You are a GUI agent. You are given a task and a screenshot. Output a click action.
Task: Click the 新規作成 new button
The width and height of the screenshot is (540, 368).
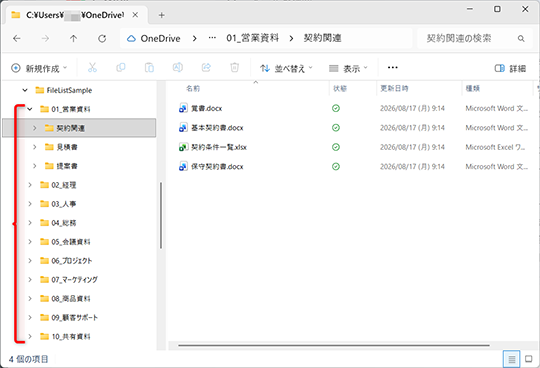tap(39, 69)
